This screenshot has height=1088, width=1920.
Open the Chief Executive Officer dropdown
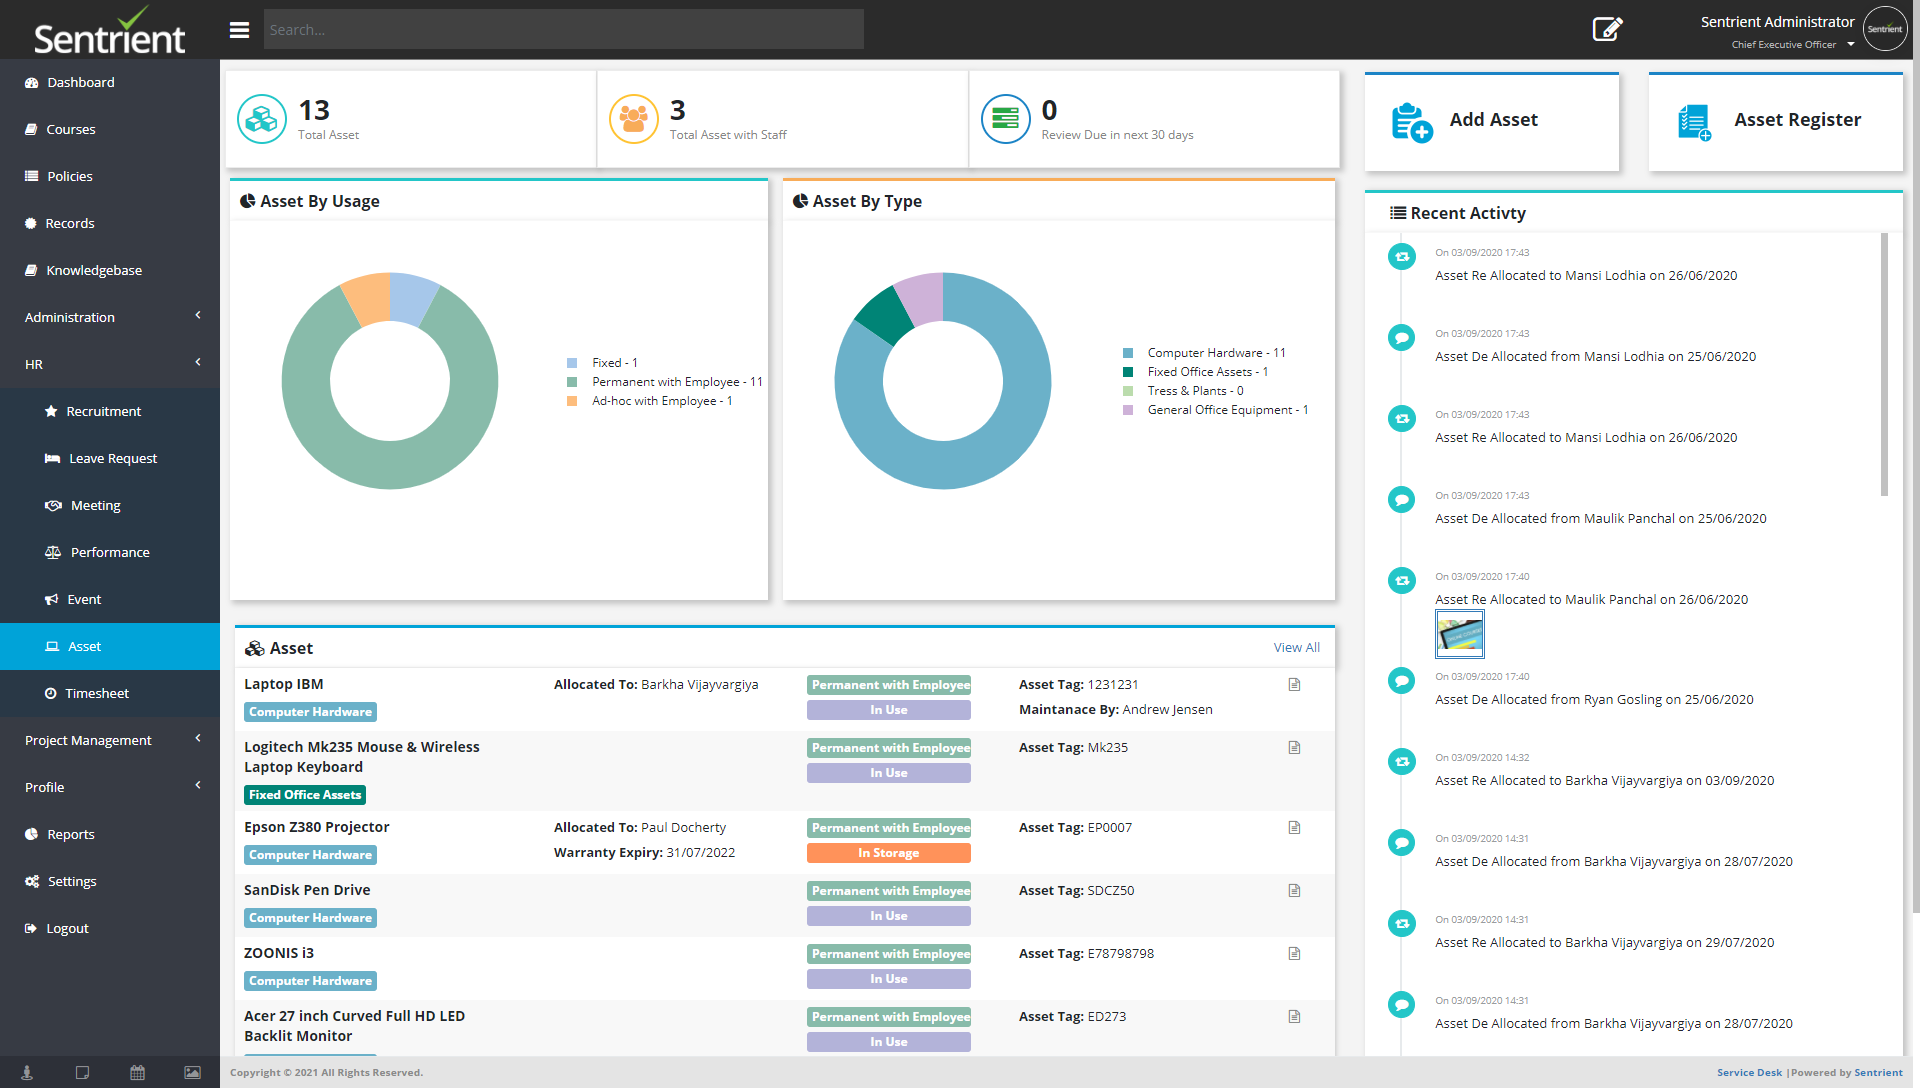1790,44
